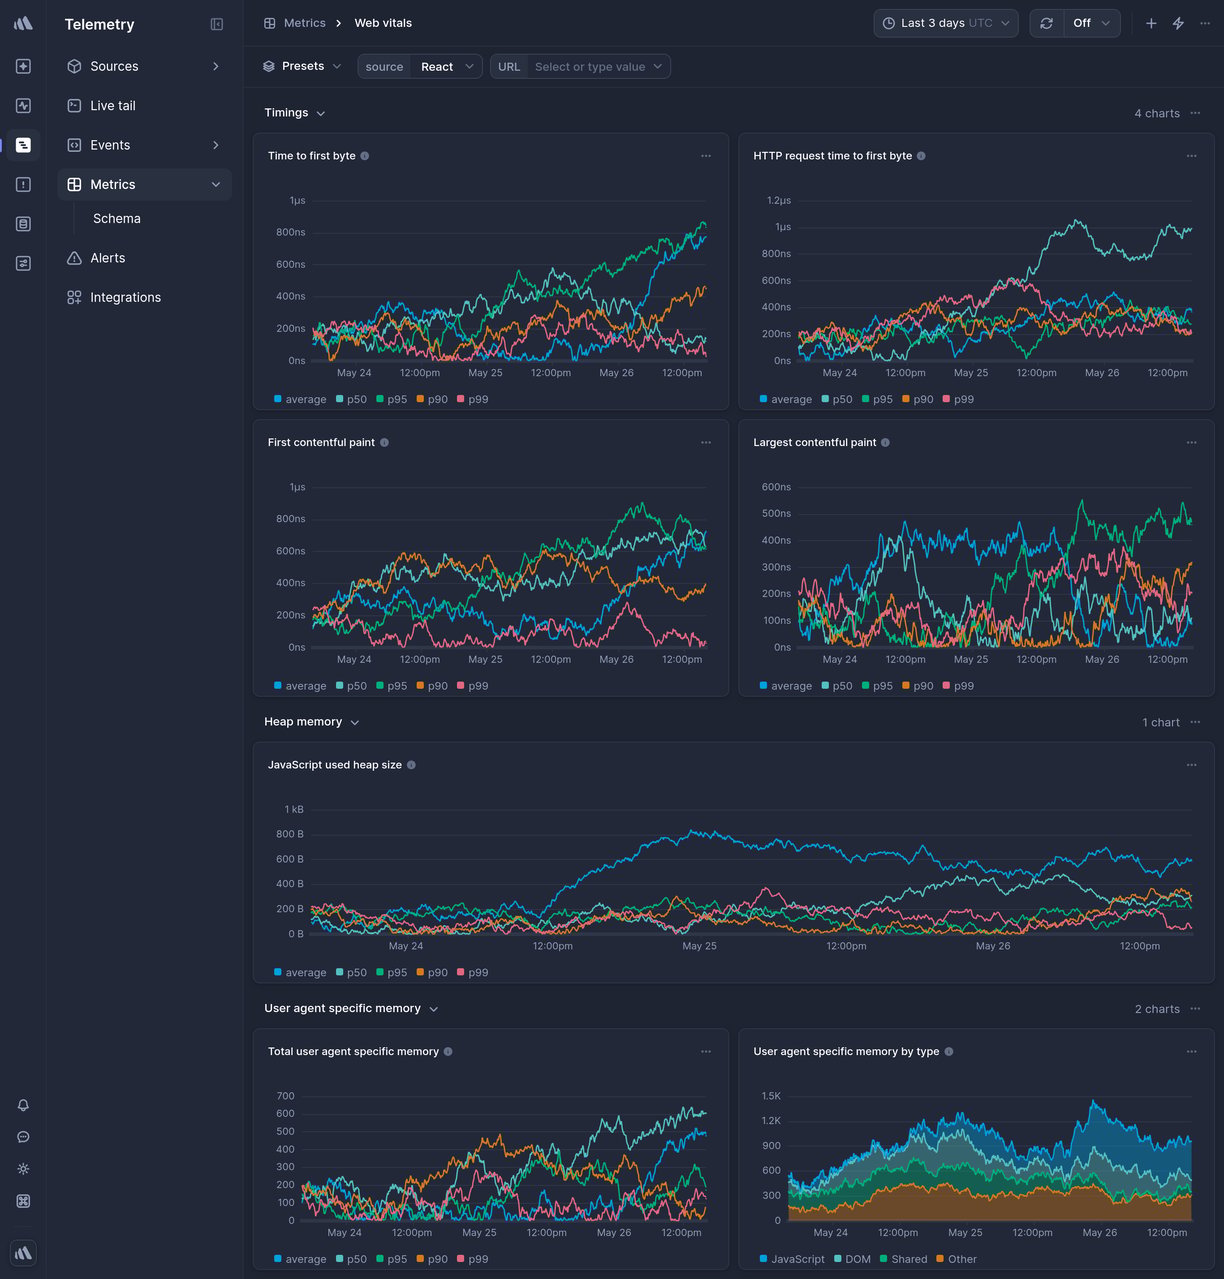Click the bottom-left logo avatar
The width and height of the screenshot is (1224, 1279).
click(23, 1252)
